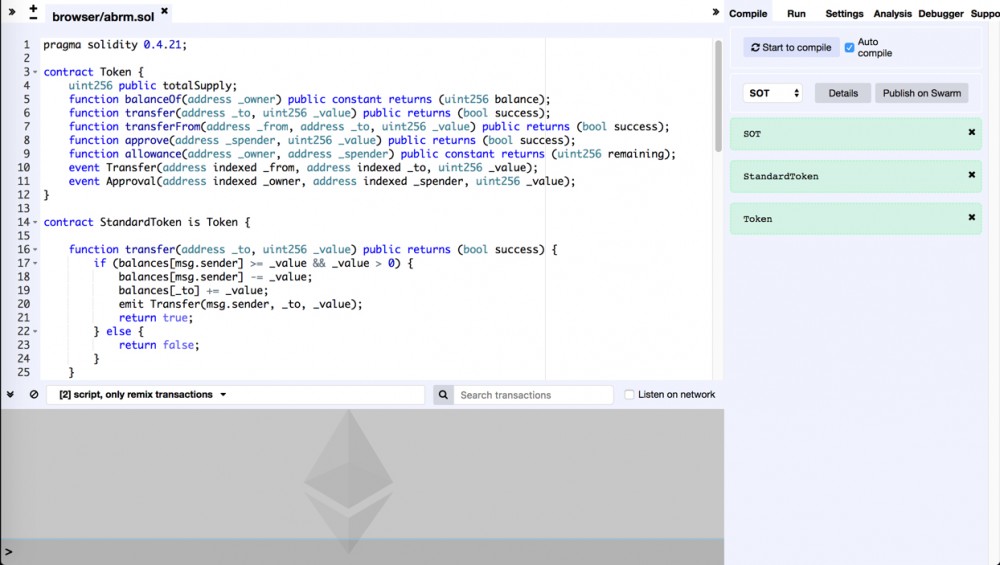Image resolution: width=1000 pixels, height=565 pixels.
Task: Click return false on line 23
Action: [x=159, y=345]
